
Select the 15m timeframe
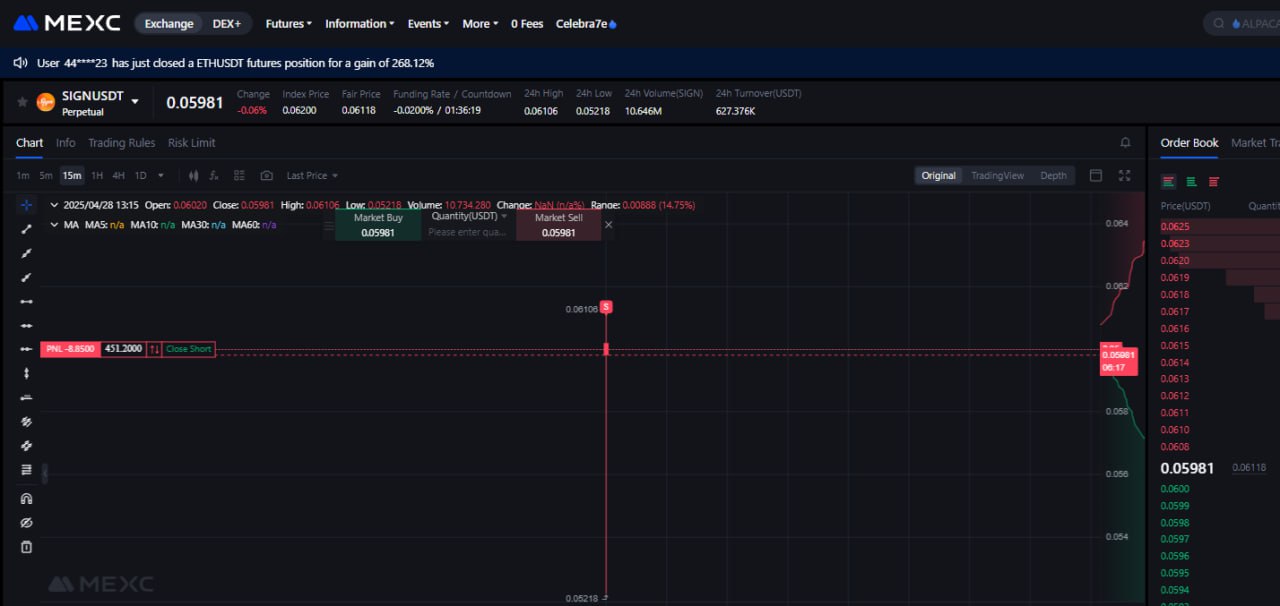[72, 175]
